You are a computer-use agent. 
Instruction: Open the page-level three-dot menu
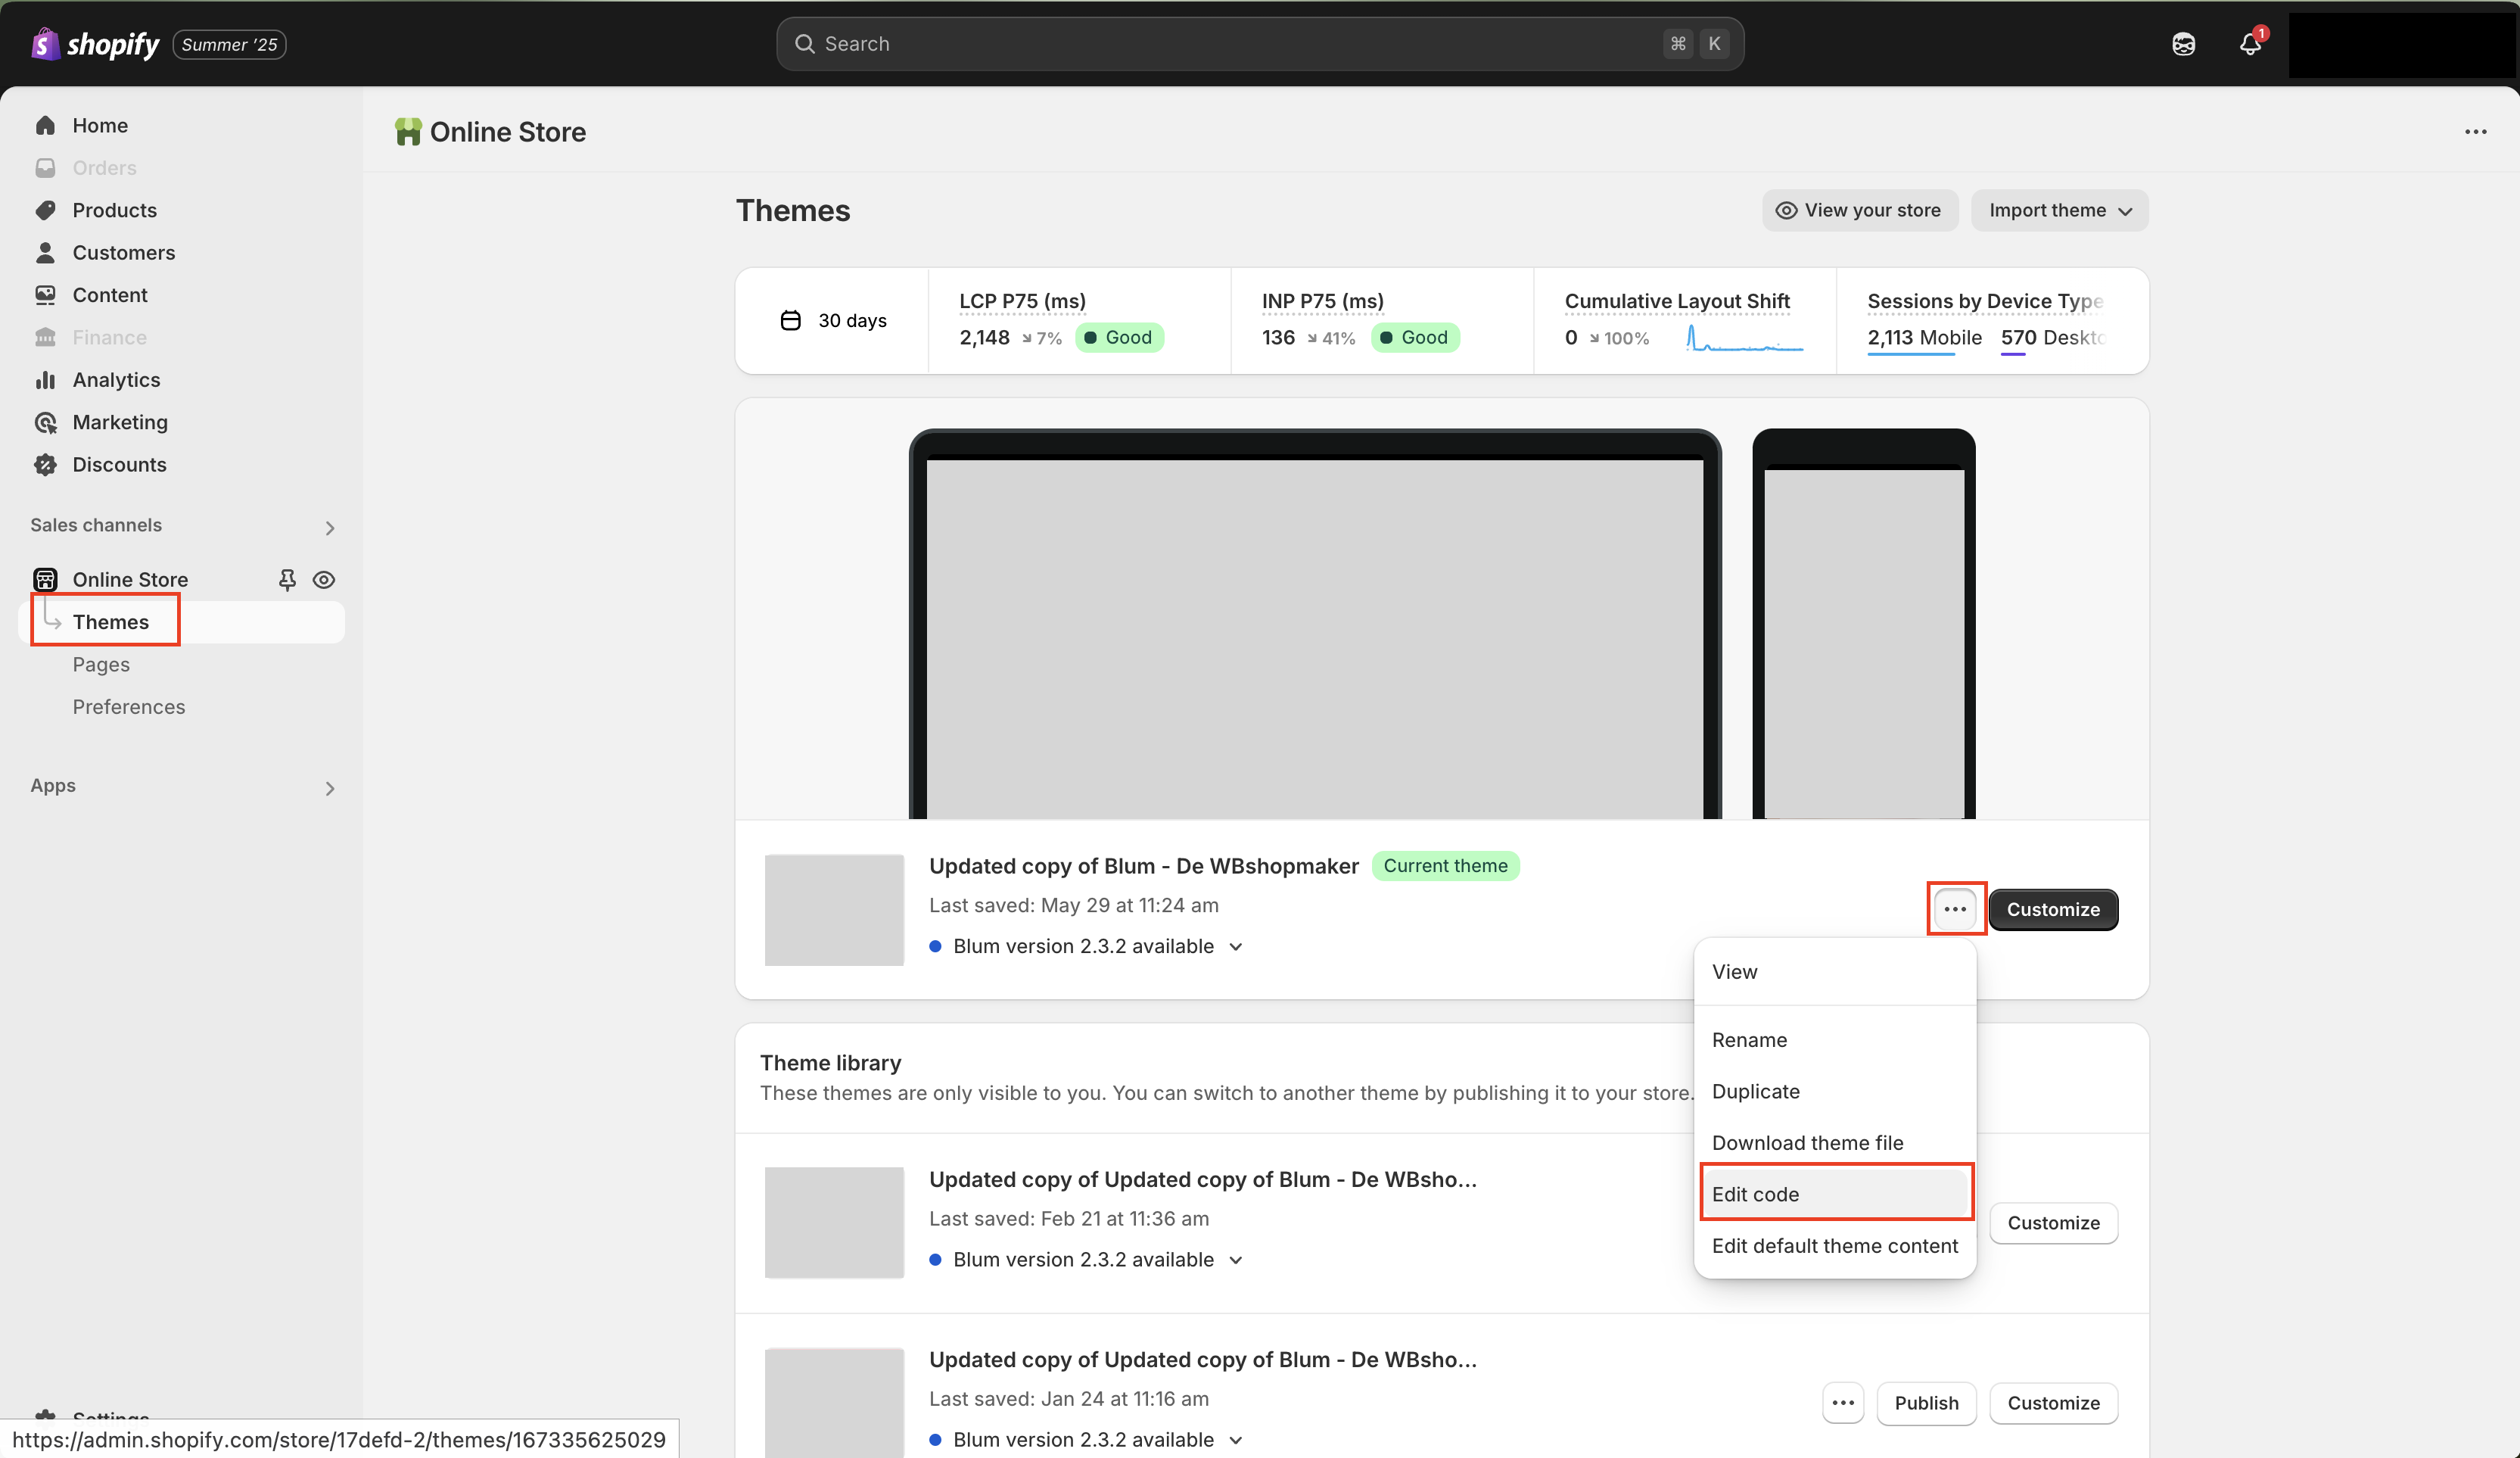2475,132
